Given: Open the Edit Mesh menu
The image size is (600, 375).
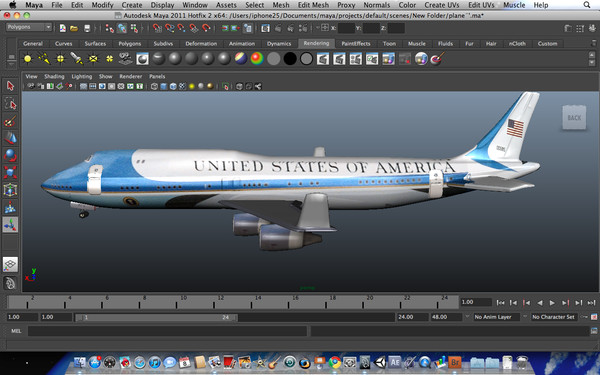Looking at the screenshot, I should (313, 5).
